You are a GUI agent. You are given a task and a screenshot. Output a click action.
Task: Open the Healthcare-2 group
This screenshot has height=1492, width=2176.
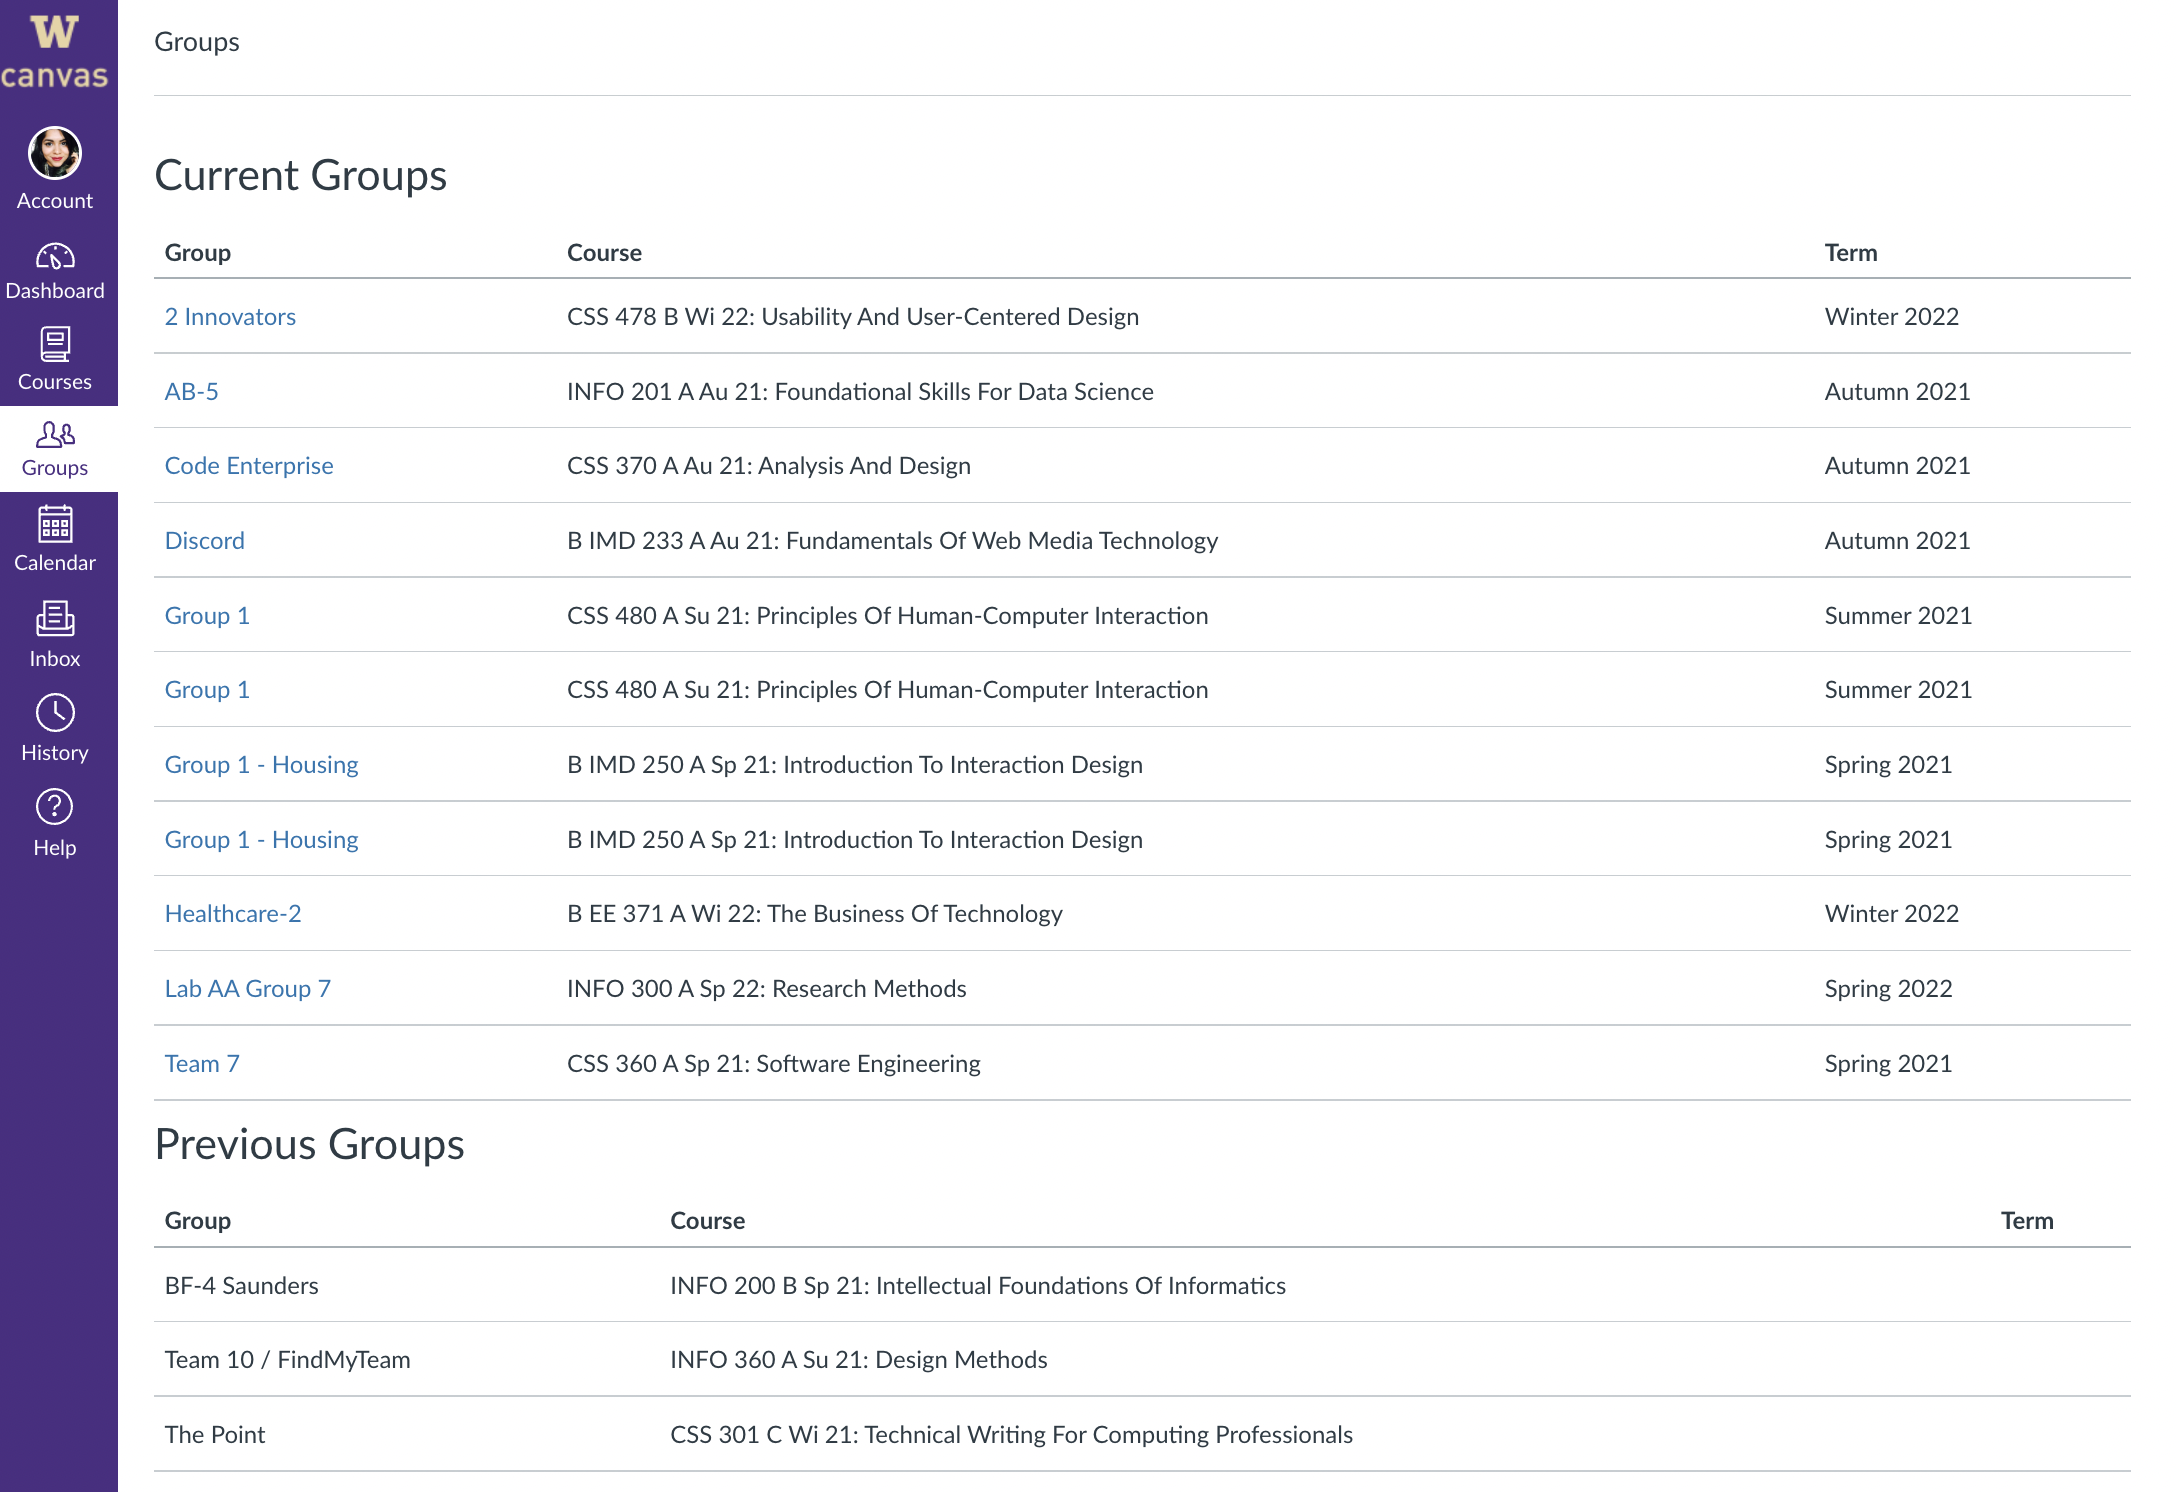(232, 914)
